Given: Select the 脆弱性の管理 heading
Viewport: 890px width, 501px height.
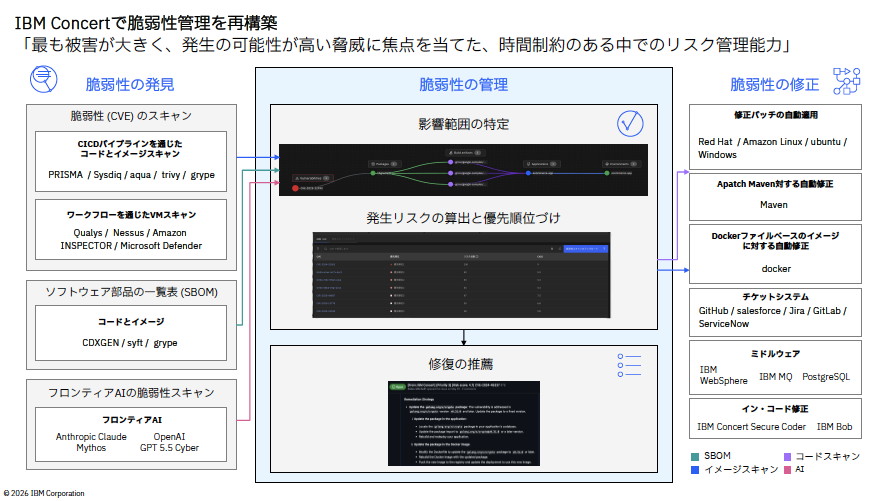Looking at the screenshot, I should [x=463, y=85].
